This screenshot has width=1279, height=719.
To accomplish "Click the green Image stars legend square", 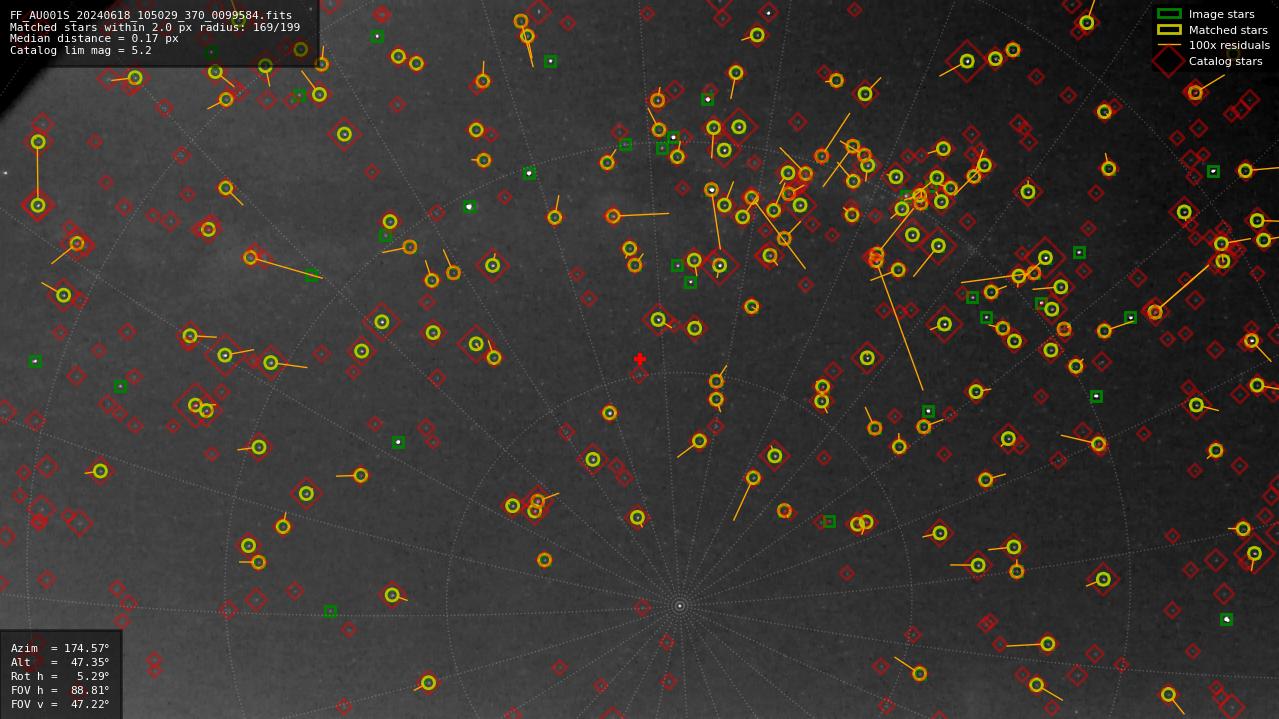I will [1169, 14].
